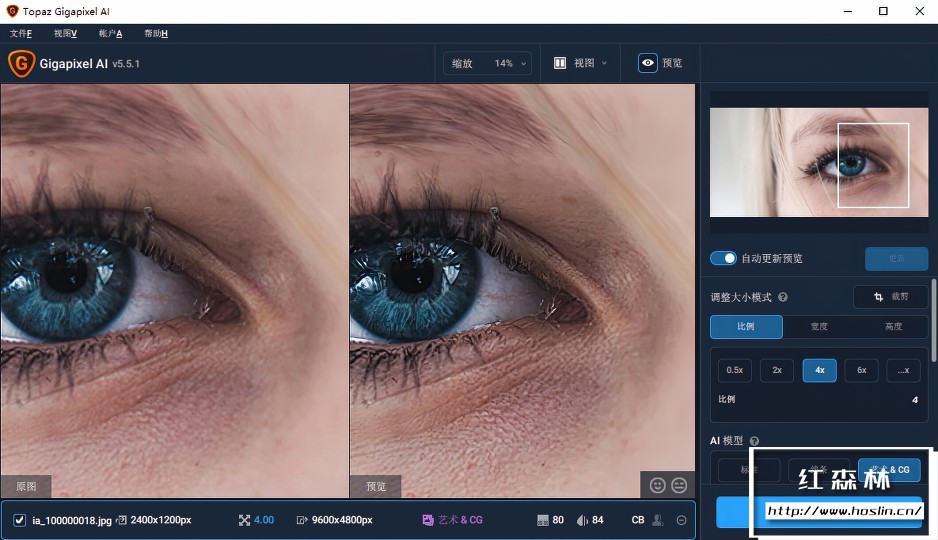This screenshot has width=938, height=540.
Task: Click the preview output image pane
Action: (522, 291)
